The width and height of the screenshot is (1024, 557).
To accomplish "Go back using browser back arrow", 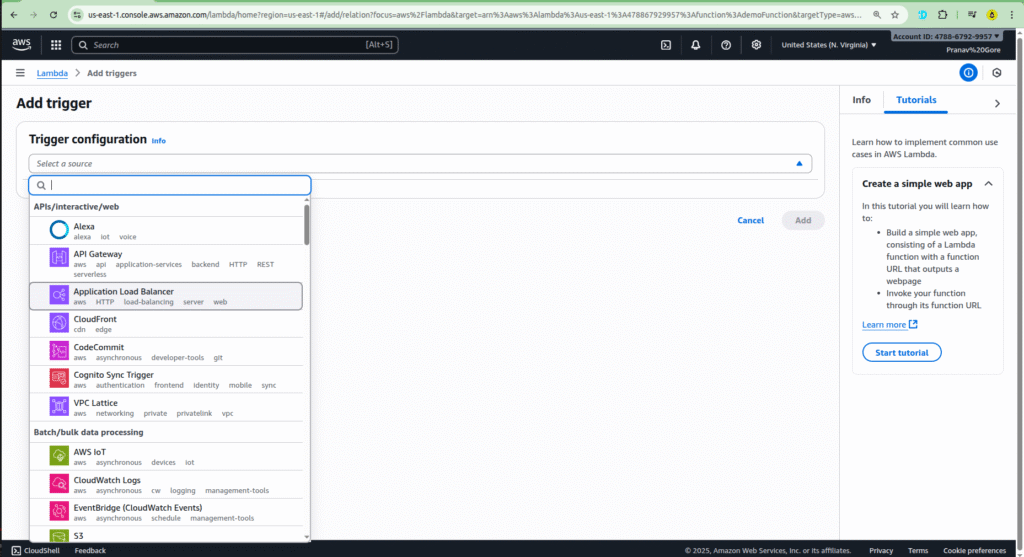I will click(14, 14).
